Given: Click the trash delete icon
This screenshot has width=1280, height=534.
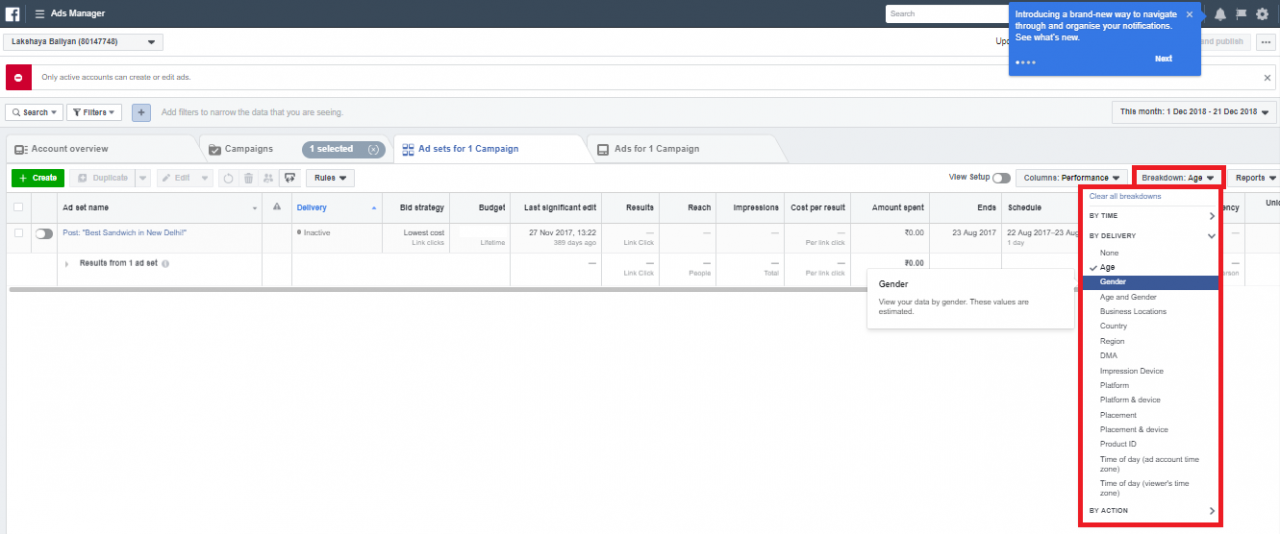Looking at the screenshot, I should (x=247, y=178).
